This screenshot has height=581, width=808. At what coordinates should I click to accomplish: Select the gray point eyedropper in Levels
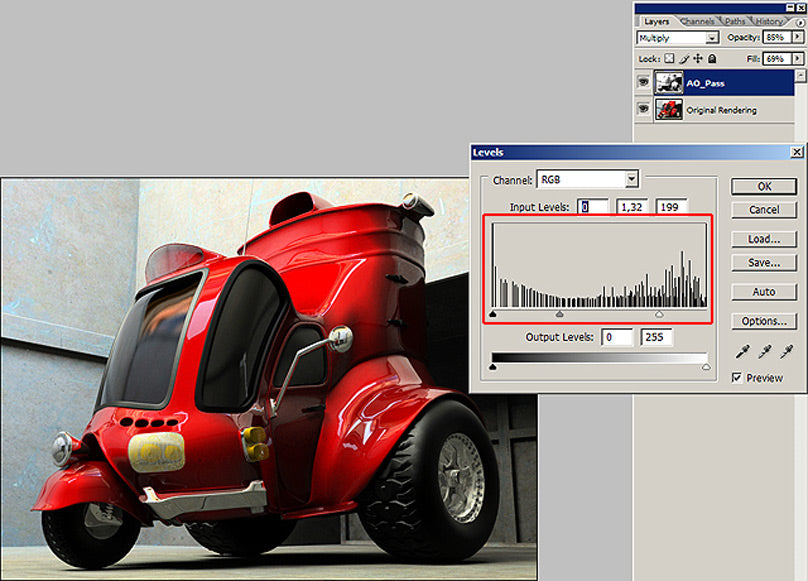[x=766, y=351]
